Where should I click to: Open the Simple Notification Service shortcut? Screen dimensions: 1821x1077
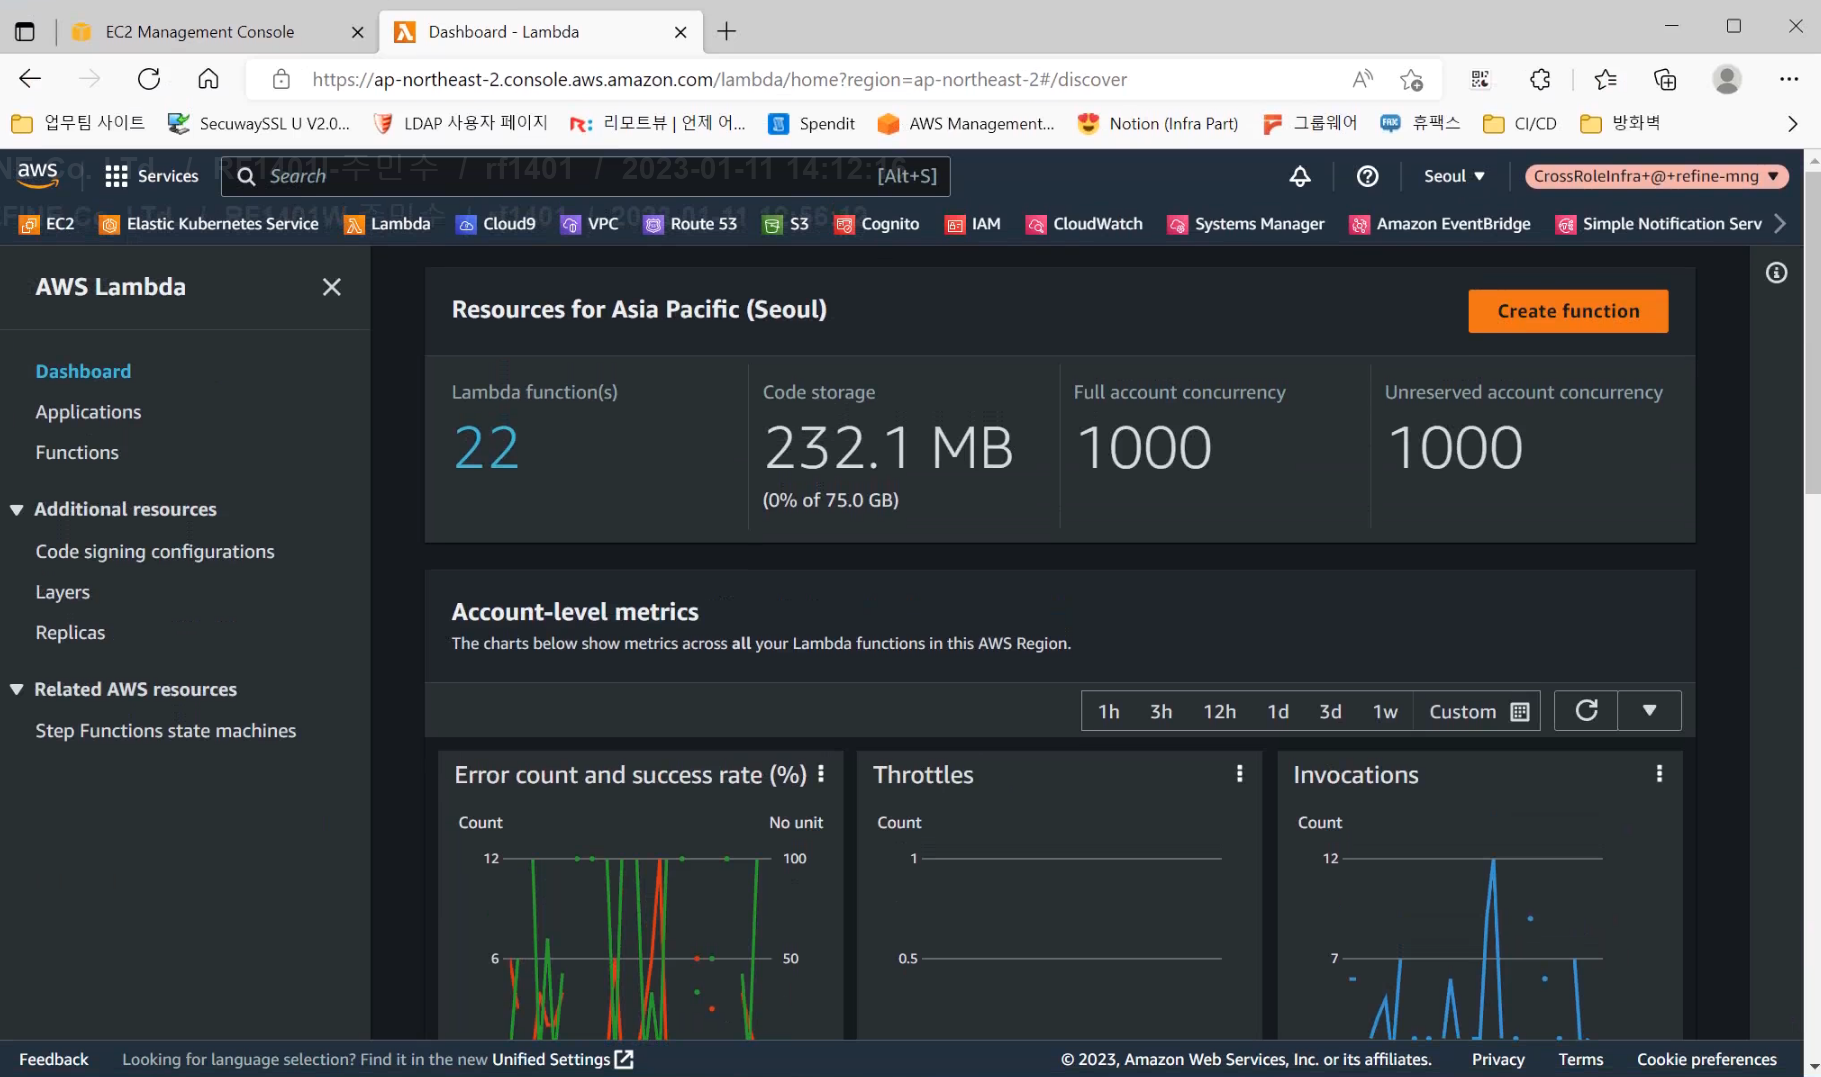tap(1659, 224)
